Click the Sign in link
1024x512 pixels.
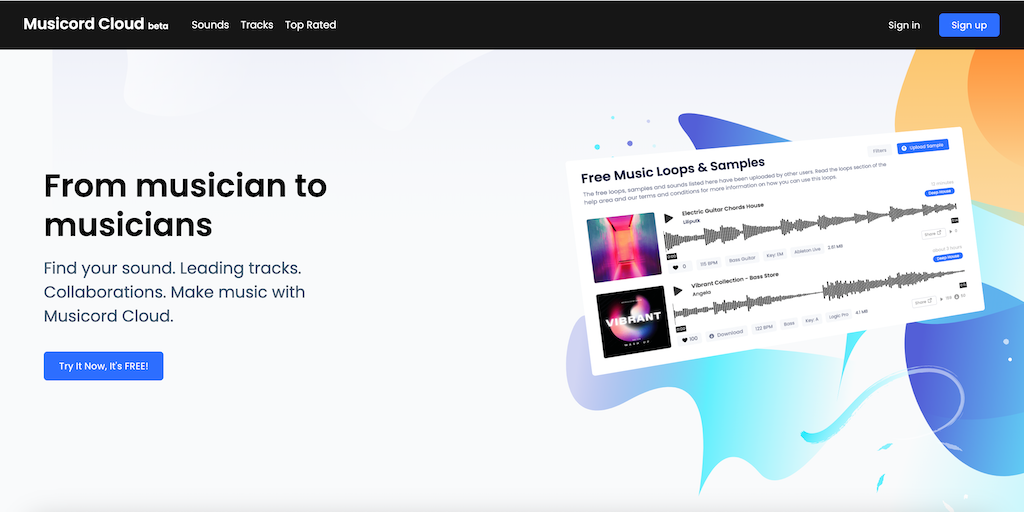904,25
